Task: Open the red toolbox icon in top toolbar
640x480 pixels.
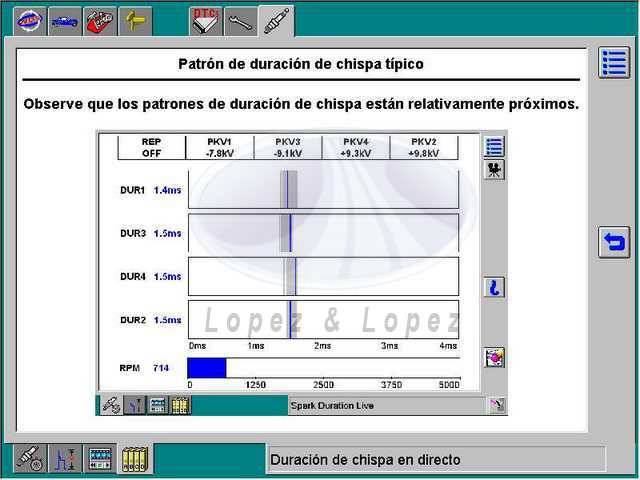Action: 100,21
